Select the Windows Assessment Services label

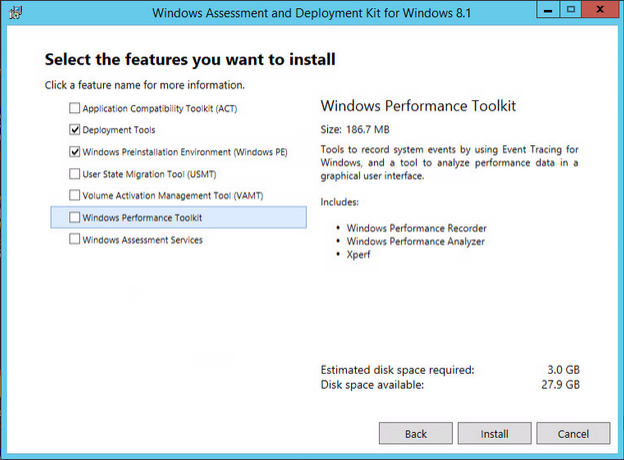142,240
